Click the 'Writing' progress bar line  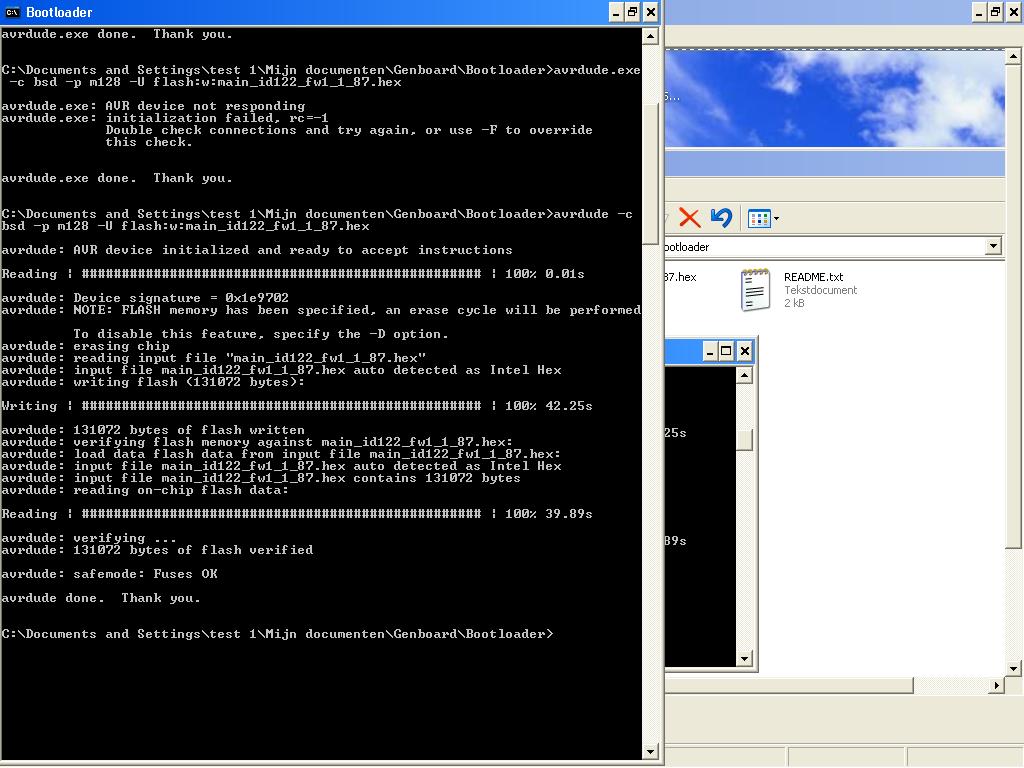pyautogui.click(x=296, y=406)
